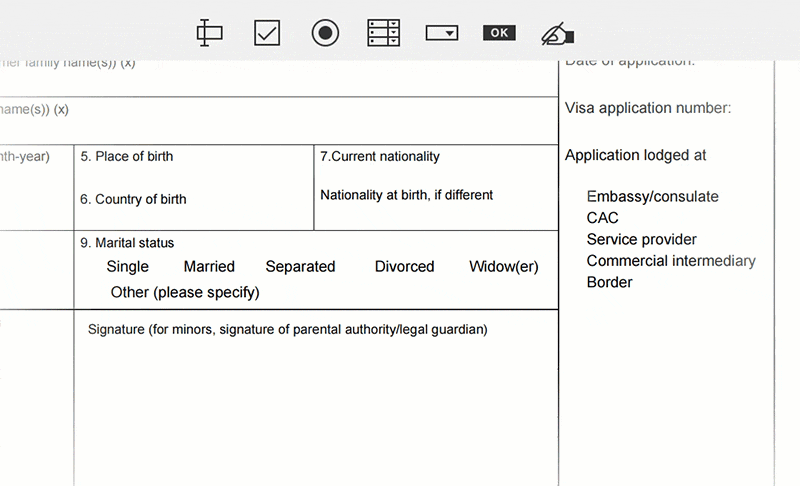This screenshot has height=486, width=800.
Task: Click 'Visa application number:' text
Action: point(648,108)
